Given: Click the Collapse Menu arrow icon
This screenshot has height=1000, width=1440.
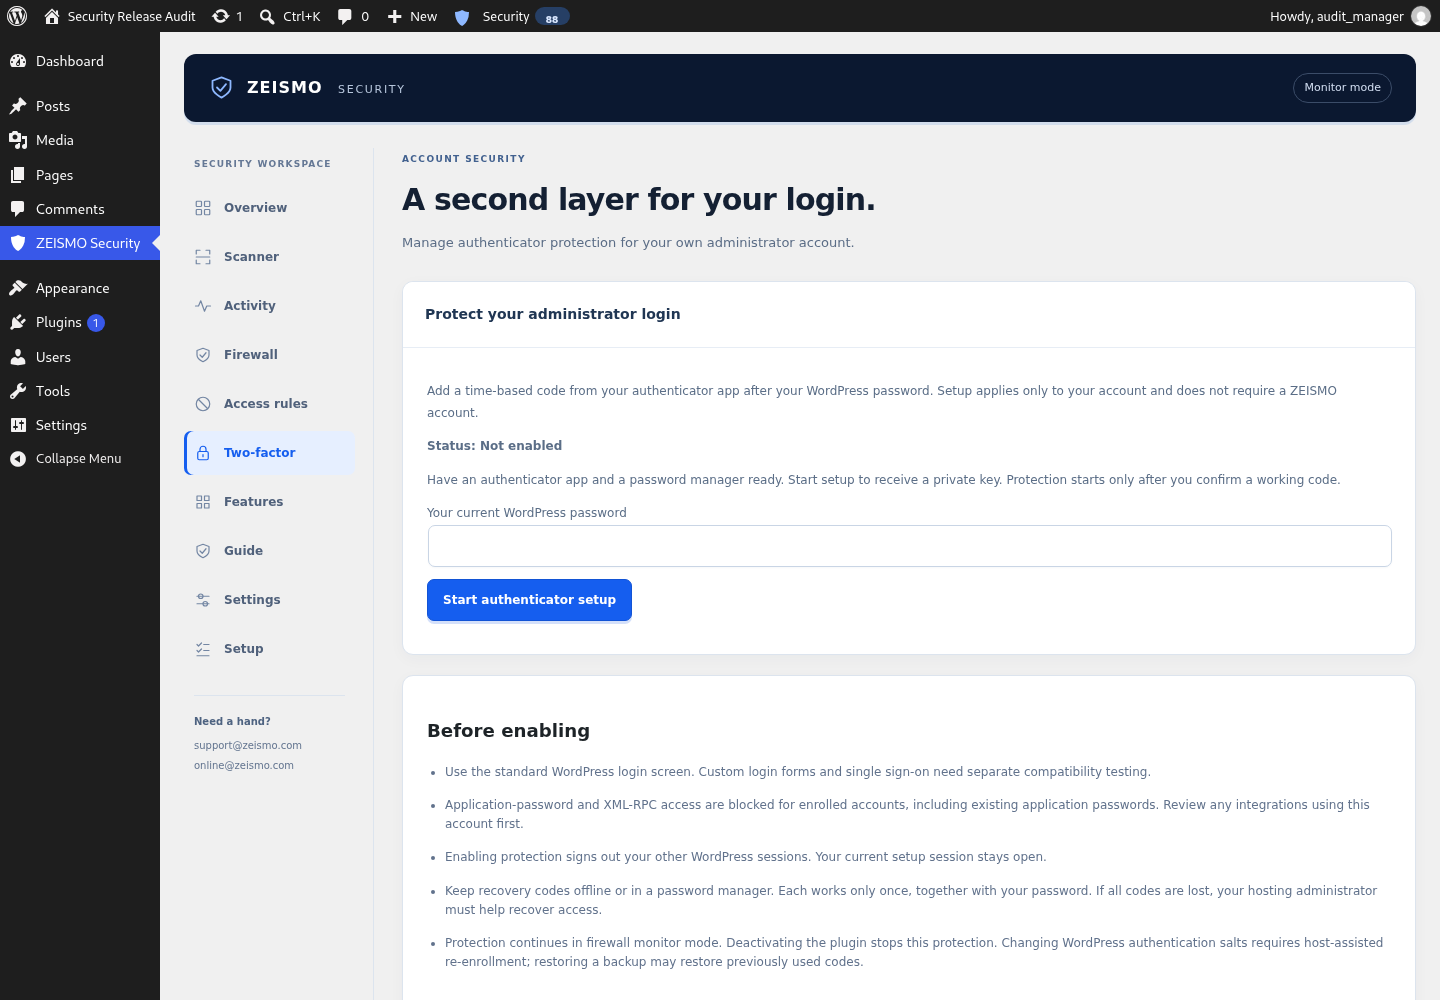Looking at the screenshot, I should (18, 459).
